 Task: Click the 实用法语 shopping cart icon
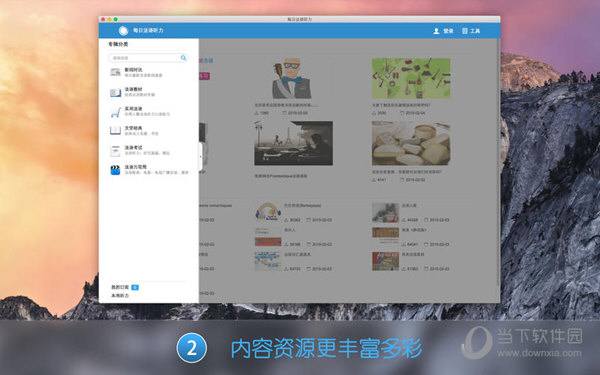[x=116, y=112]
